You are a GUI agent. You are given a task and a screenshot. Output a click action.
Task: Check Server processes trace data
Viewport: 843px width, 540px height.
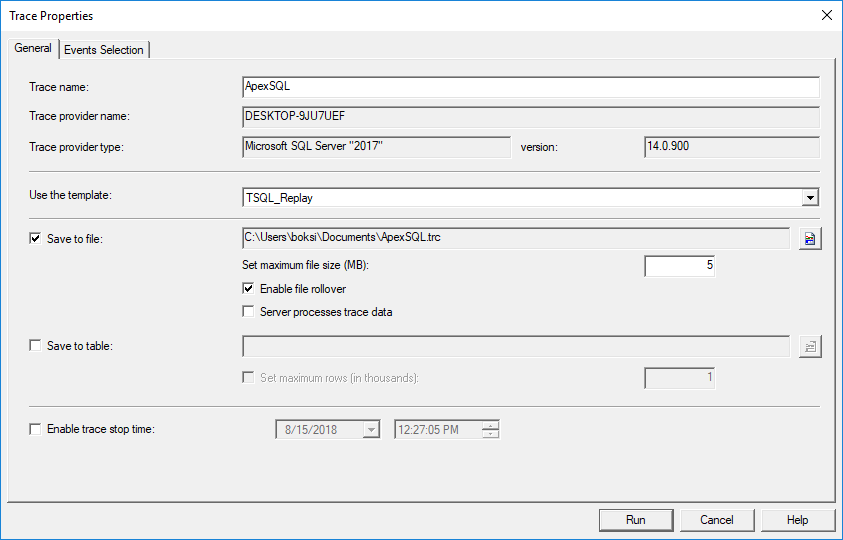(248, 311)
